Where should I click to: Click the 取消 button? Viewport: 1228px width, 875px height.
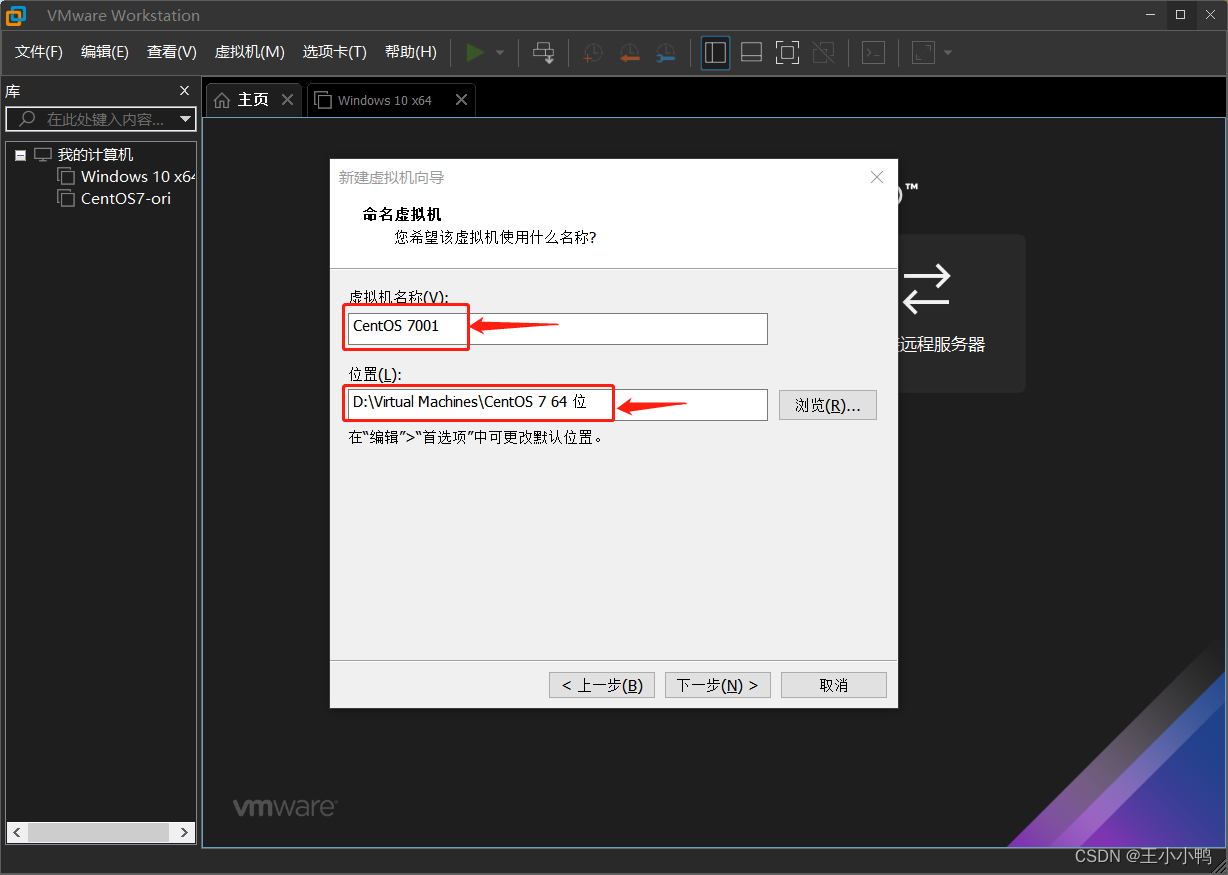pyautogui.click(x=834, y=685)
